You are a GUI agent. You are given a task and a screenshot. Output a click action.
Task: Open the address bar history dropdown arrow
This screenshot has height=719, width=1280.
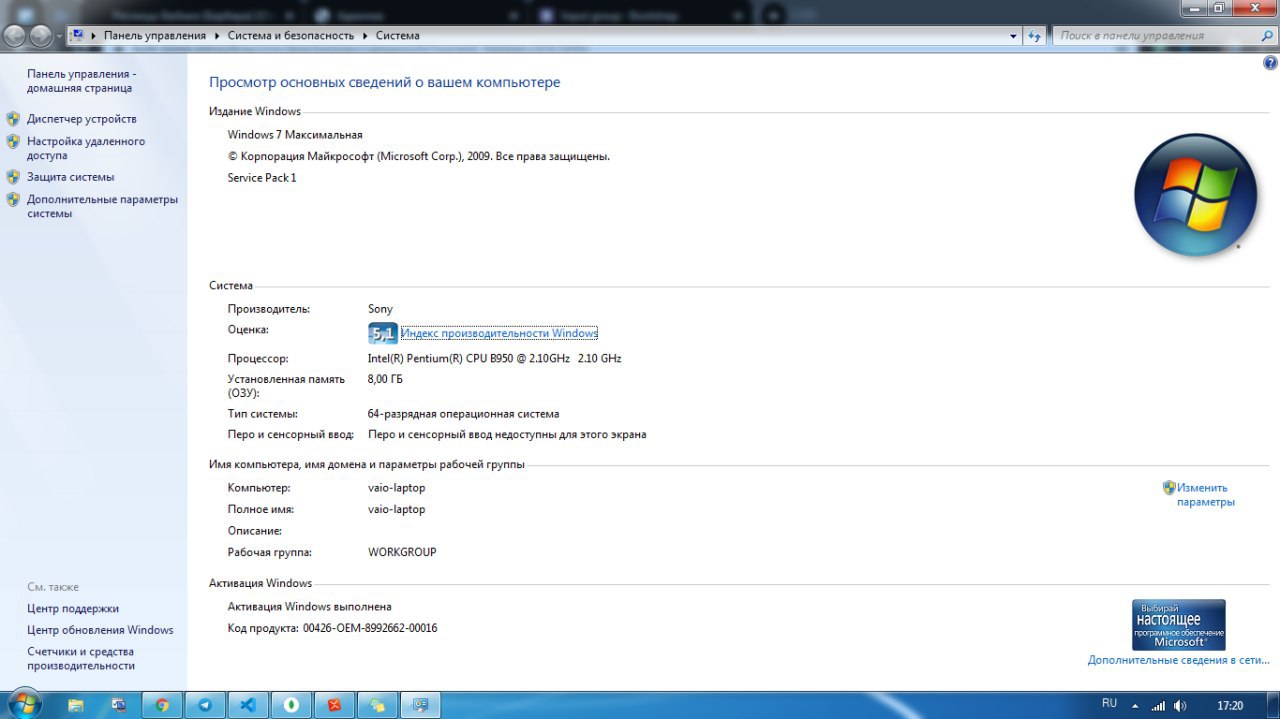pyautogui.click(x=1013, y=35)
